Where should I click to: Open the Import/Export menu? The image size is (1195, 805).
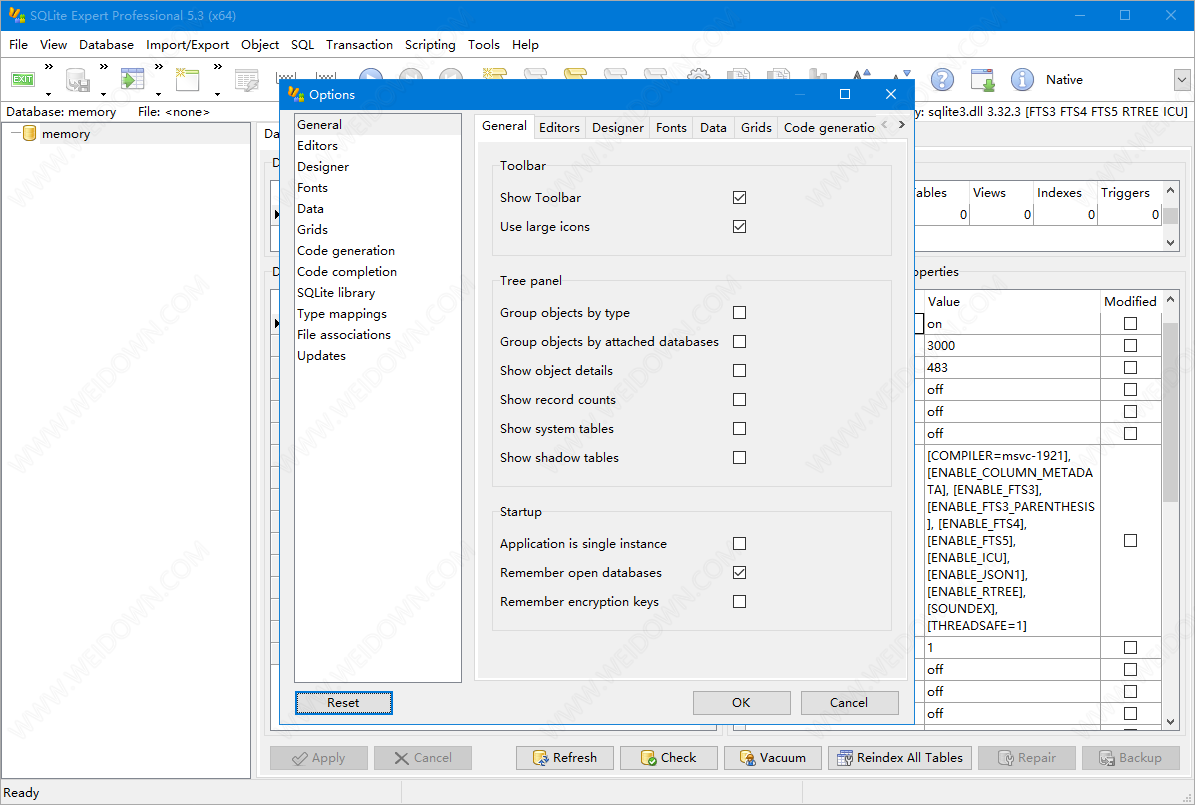coord(187,45)
